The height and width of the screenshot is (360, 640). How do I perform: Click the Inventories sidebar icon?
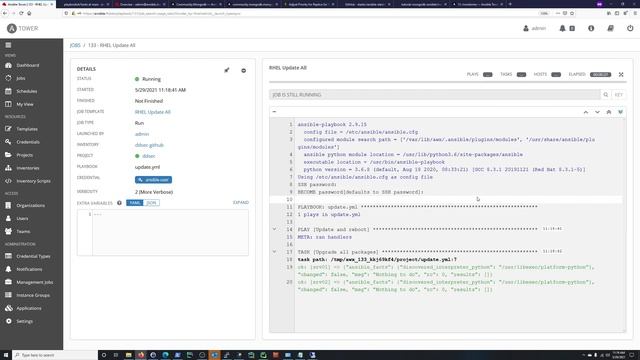[x=8, y=168]
